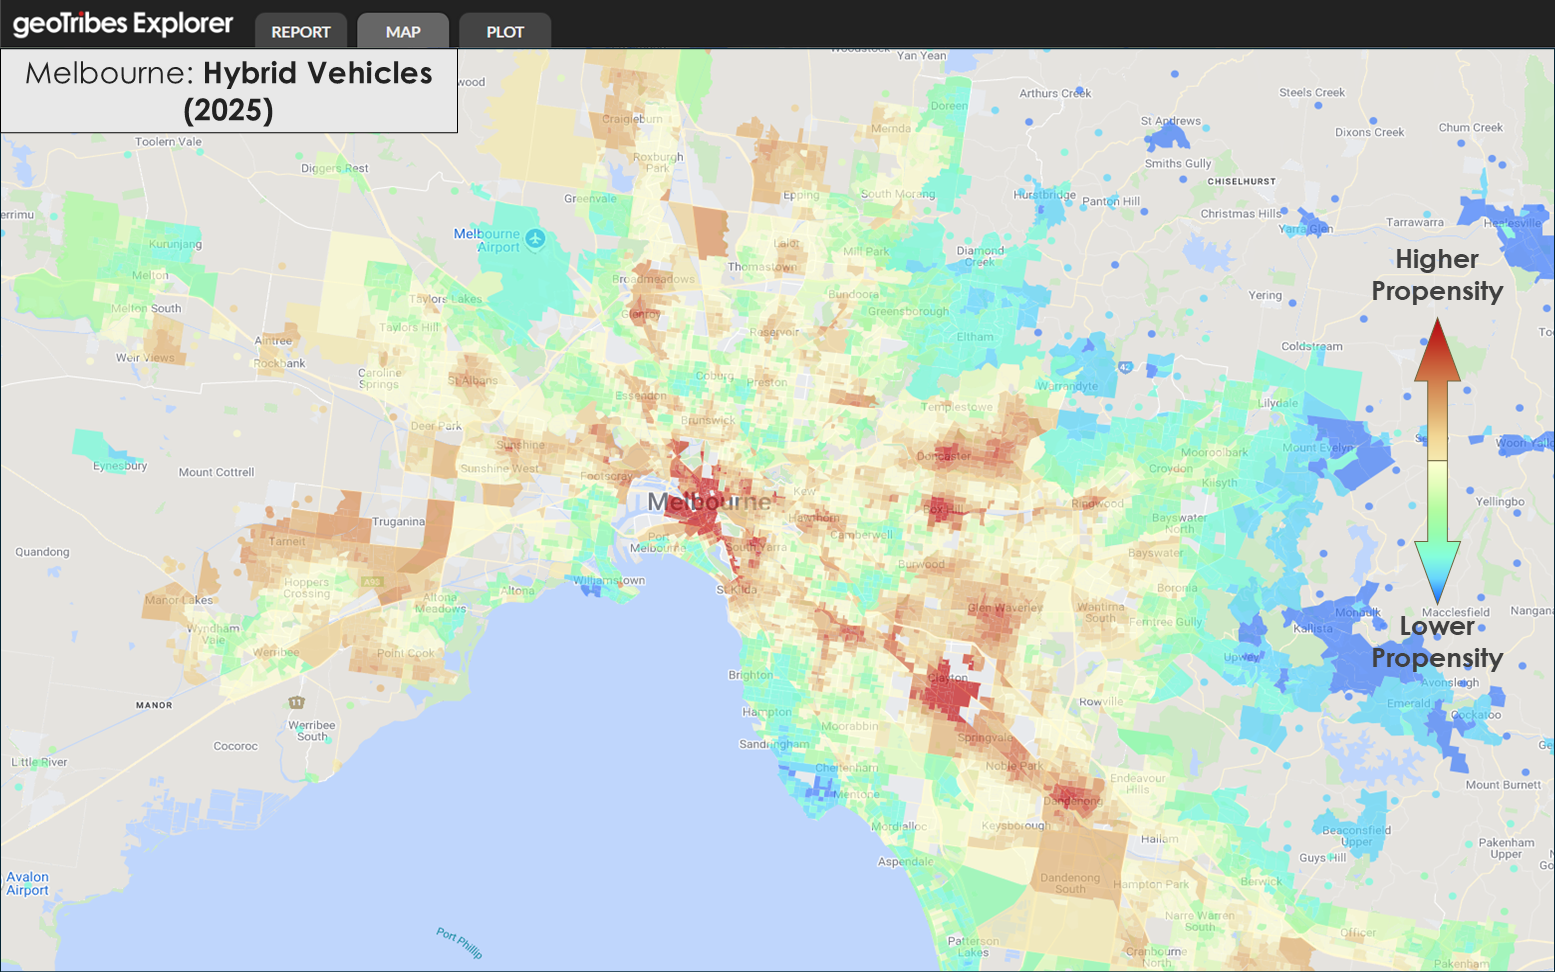The image size is (1555, 972).
Task: Click the Melbourne Airport text label
Action: [x=486, y=240]
